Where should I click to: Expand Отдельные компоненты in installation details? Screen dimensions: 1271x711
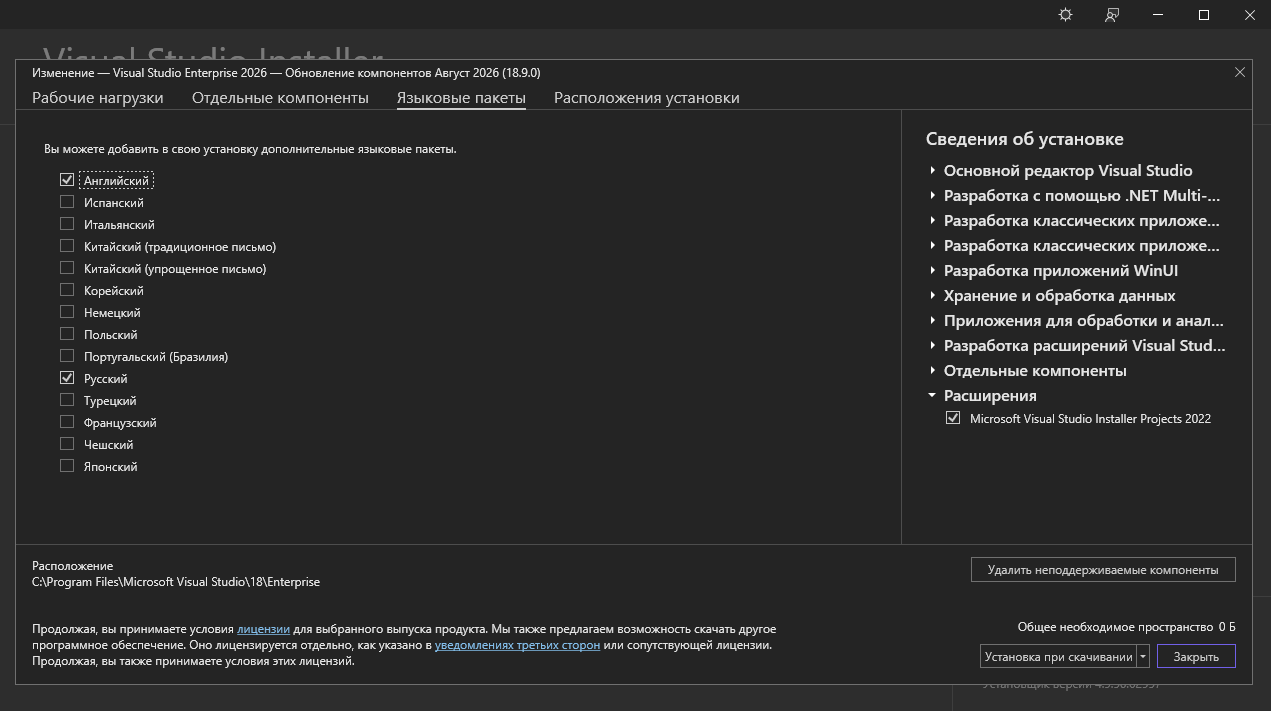tap(932, 370)
